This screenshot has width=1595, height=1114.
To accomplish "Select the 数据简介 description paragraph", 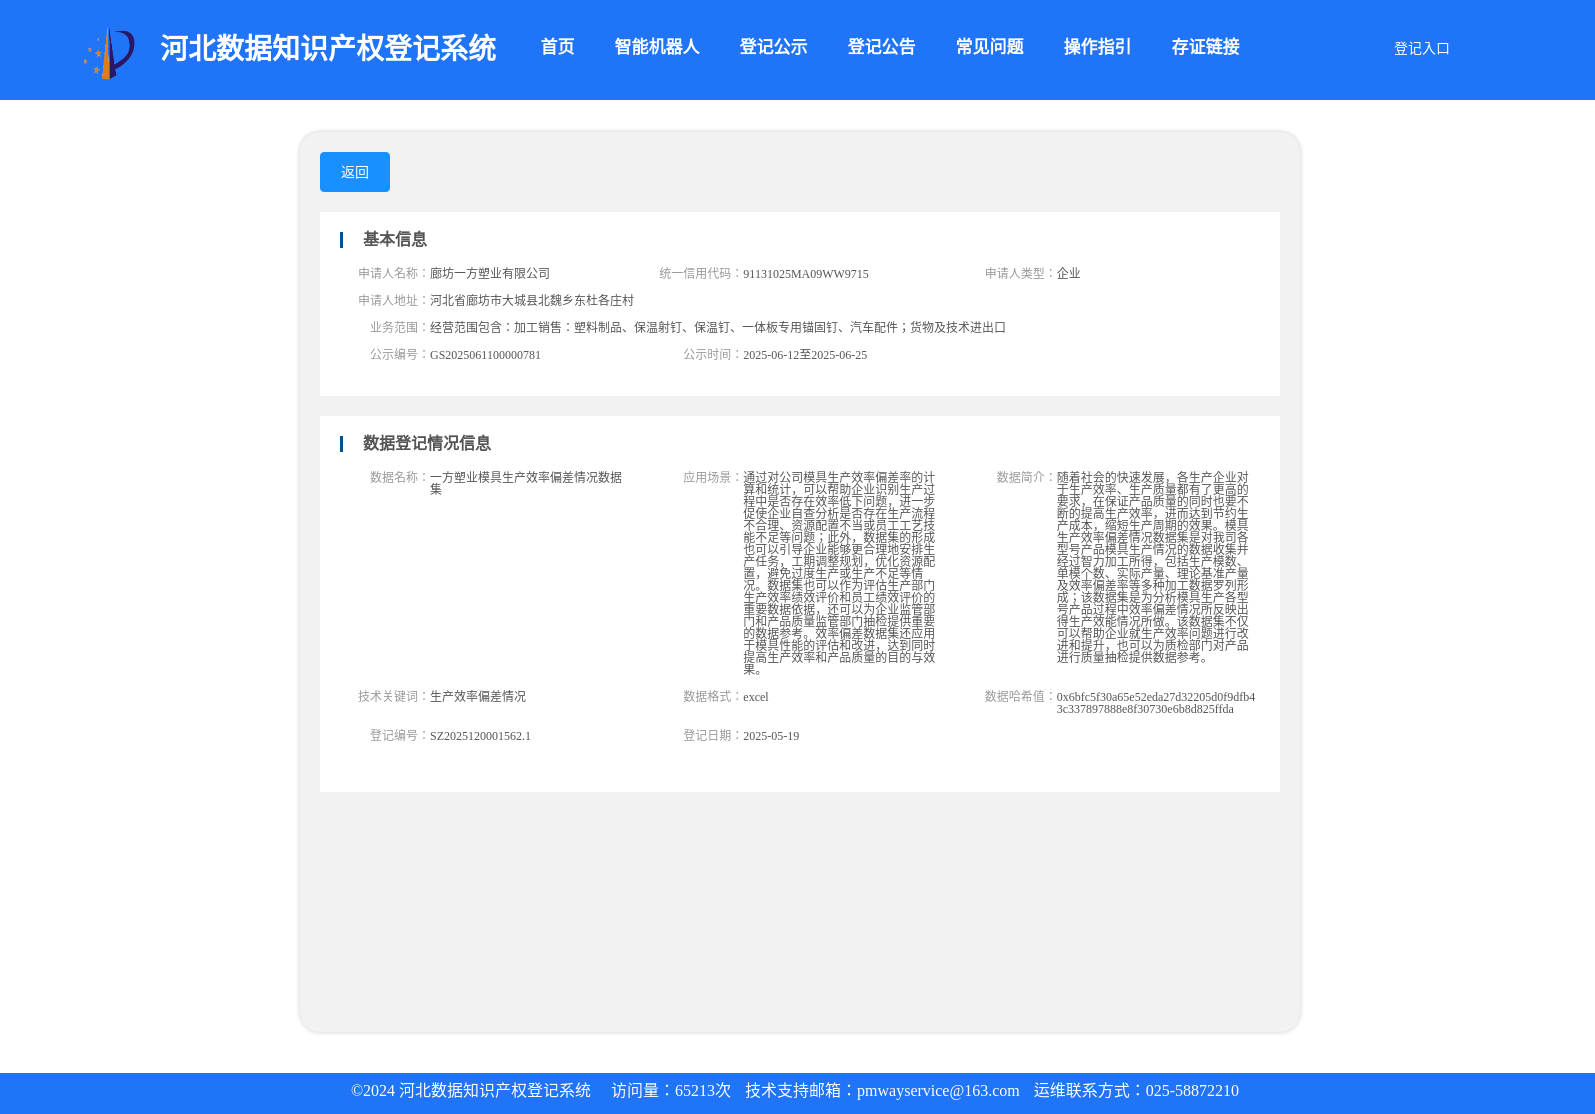I will point(1153,568).
